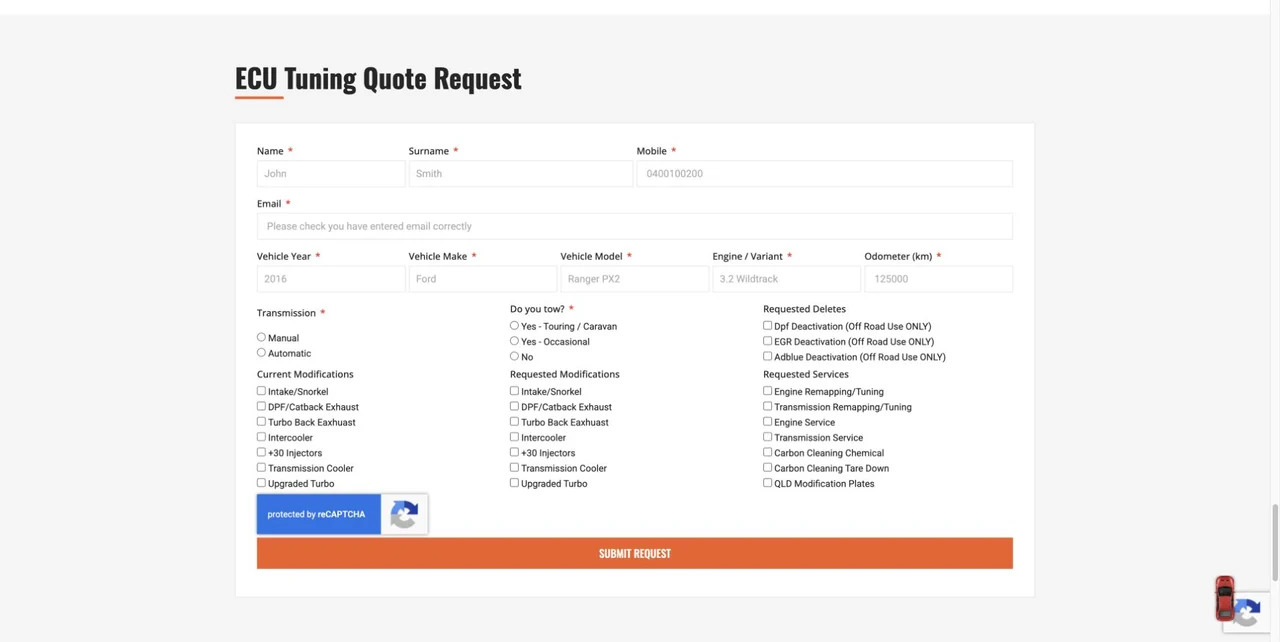Check Upgraded Turbo under Requested Modifications
The image size is (1280, 642).
514,482
